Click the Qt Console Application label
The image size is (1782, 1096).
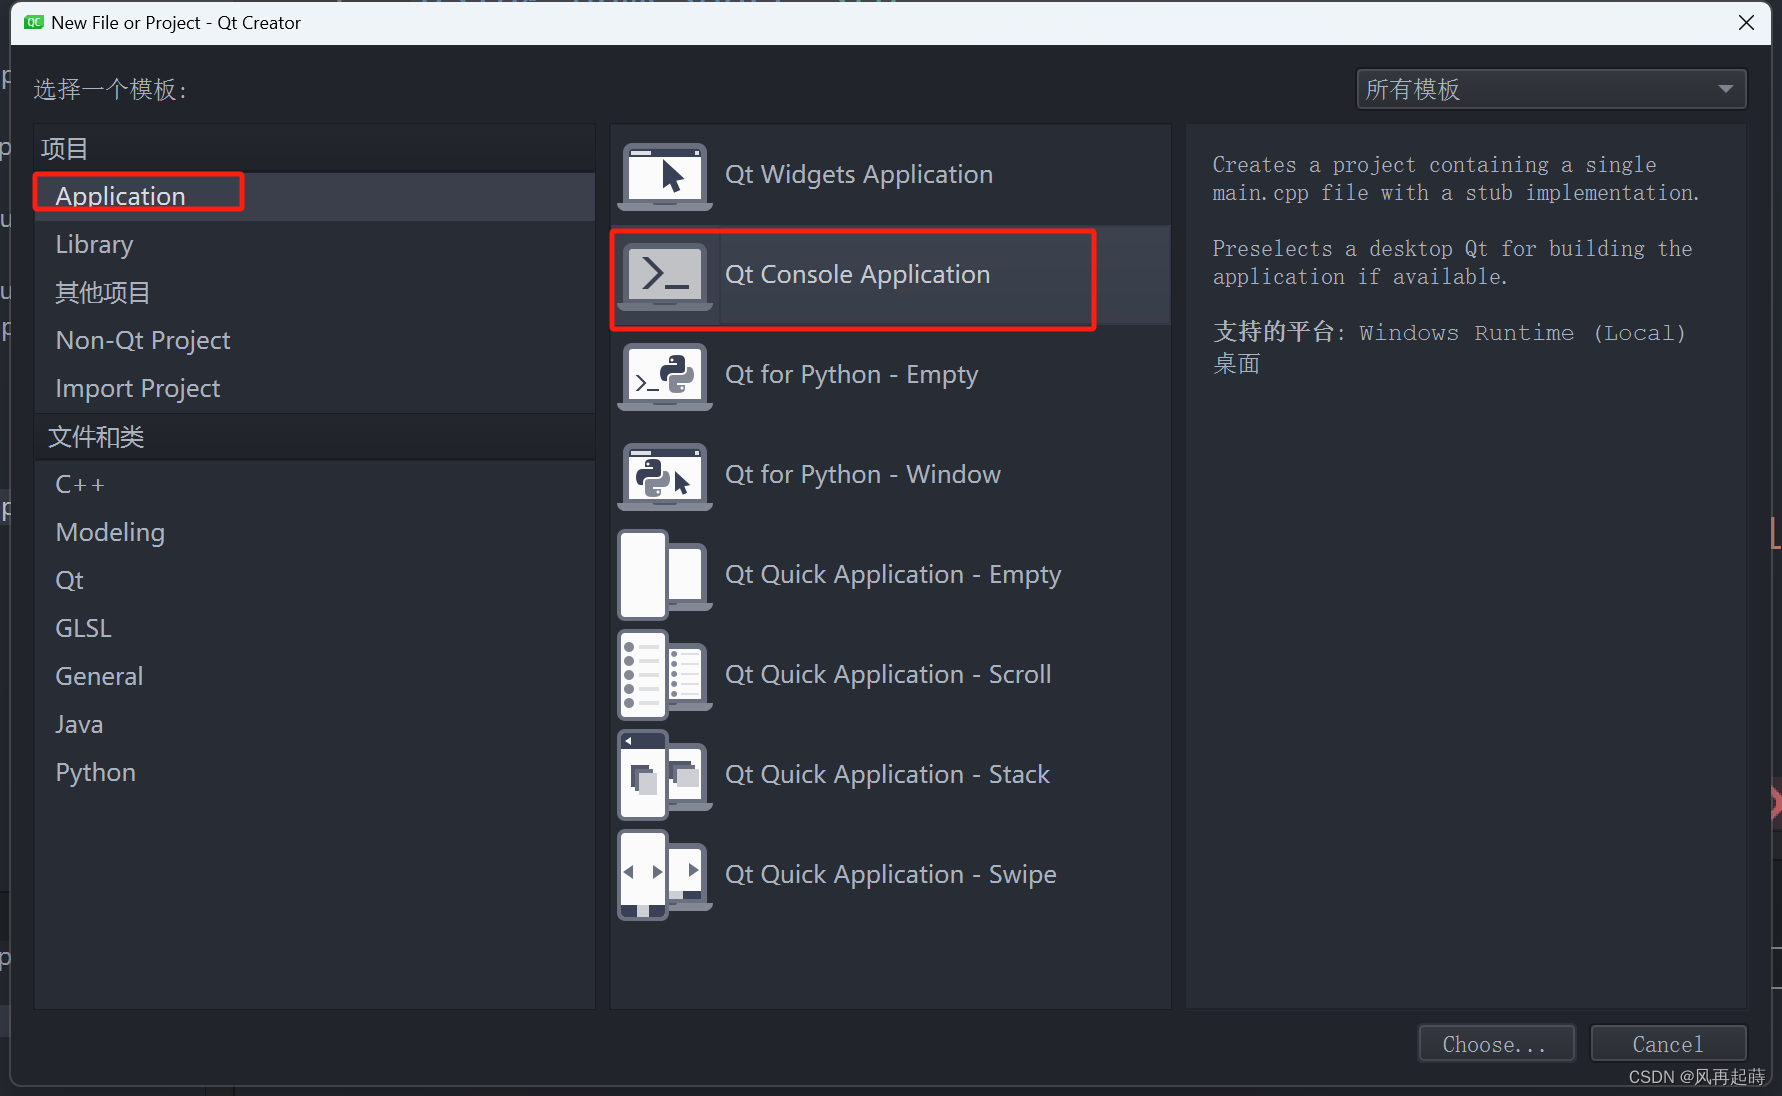[x=857, y=274]
